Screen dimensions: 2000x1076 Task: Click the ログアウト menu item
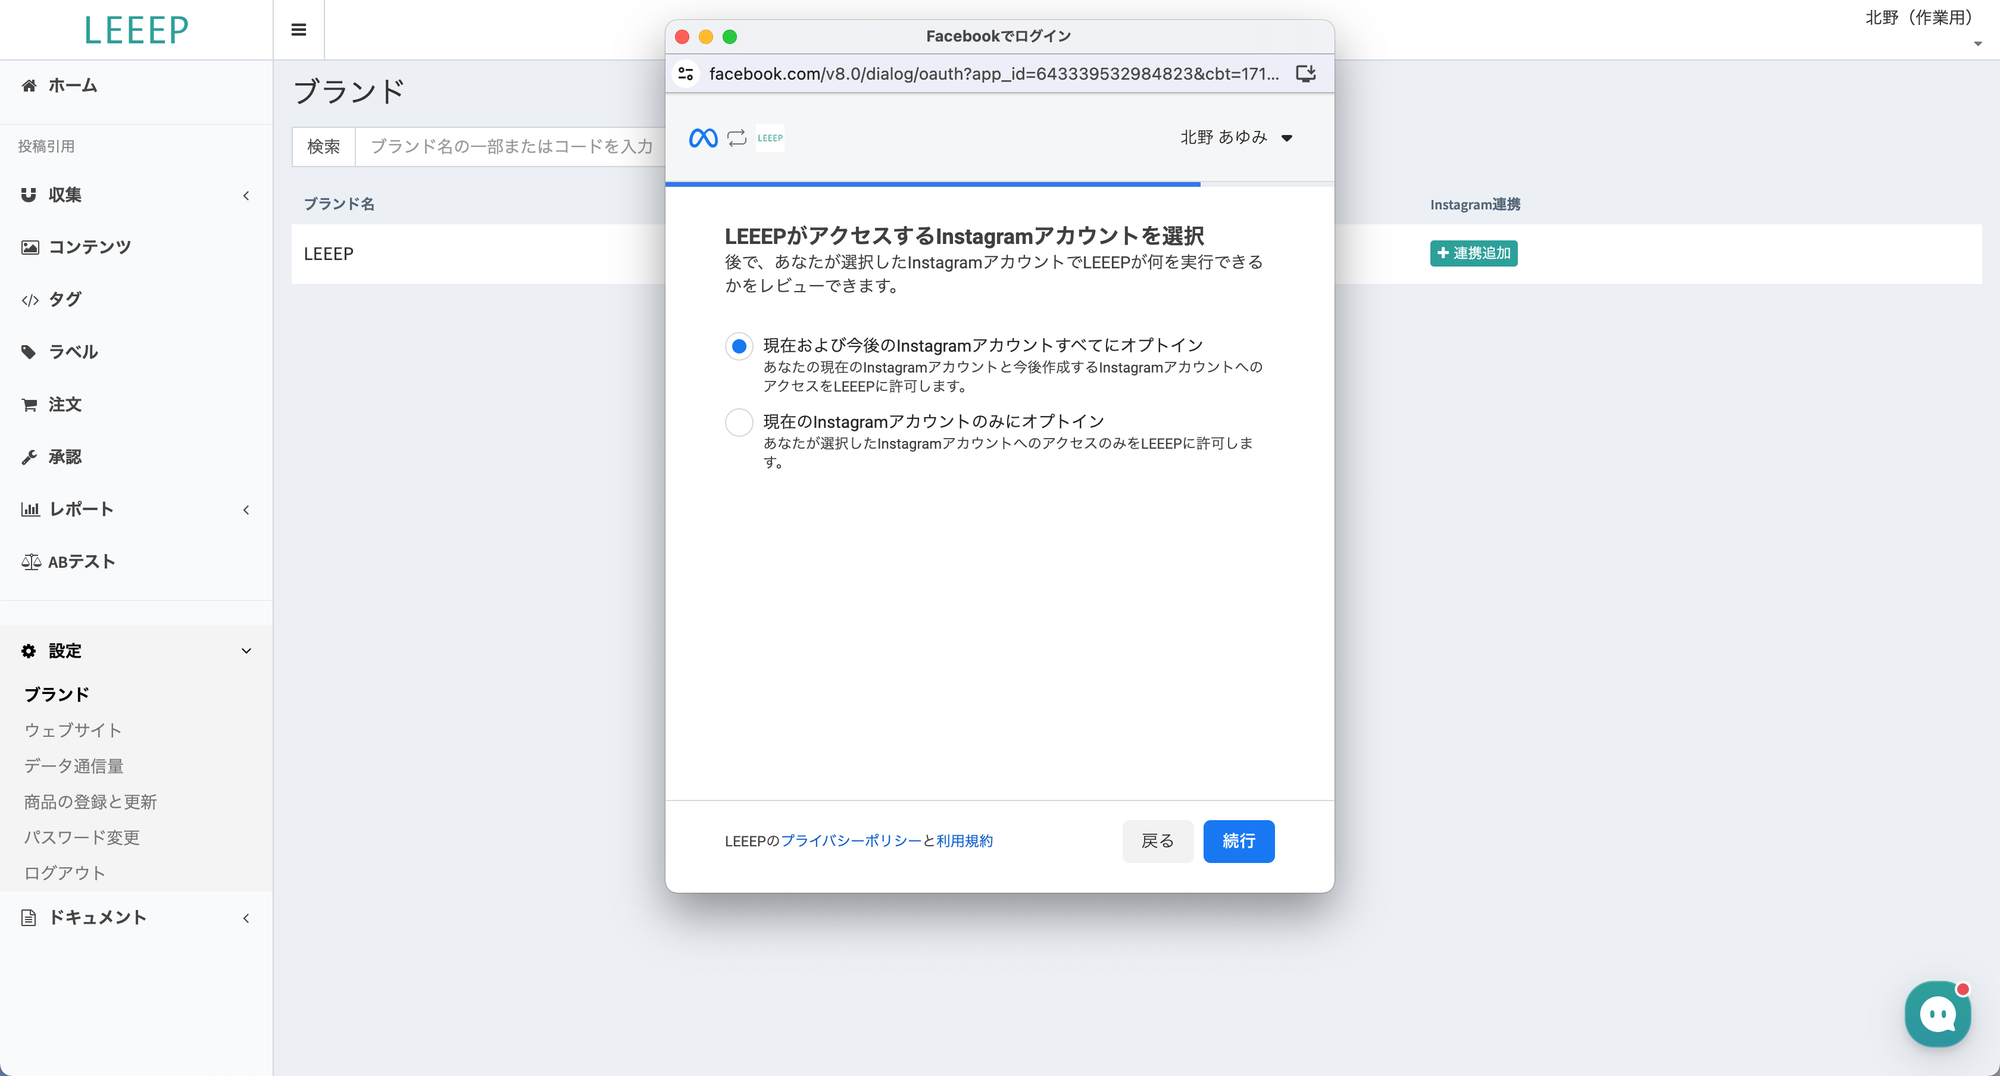point(65,873)
